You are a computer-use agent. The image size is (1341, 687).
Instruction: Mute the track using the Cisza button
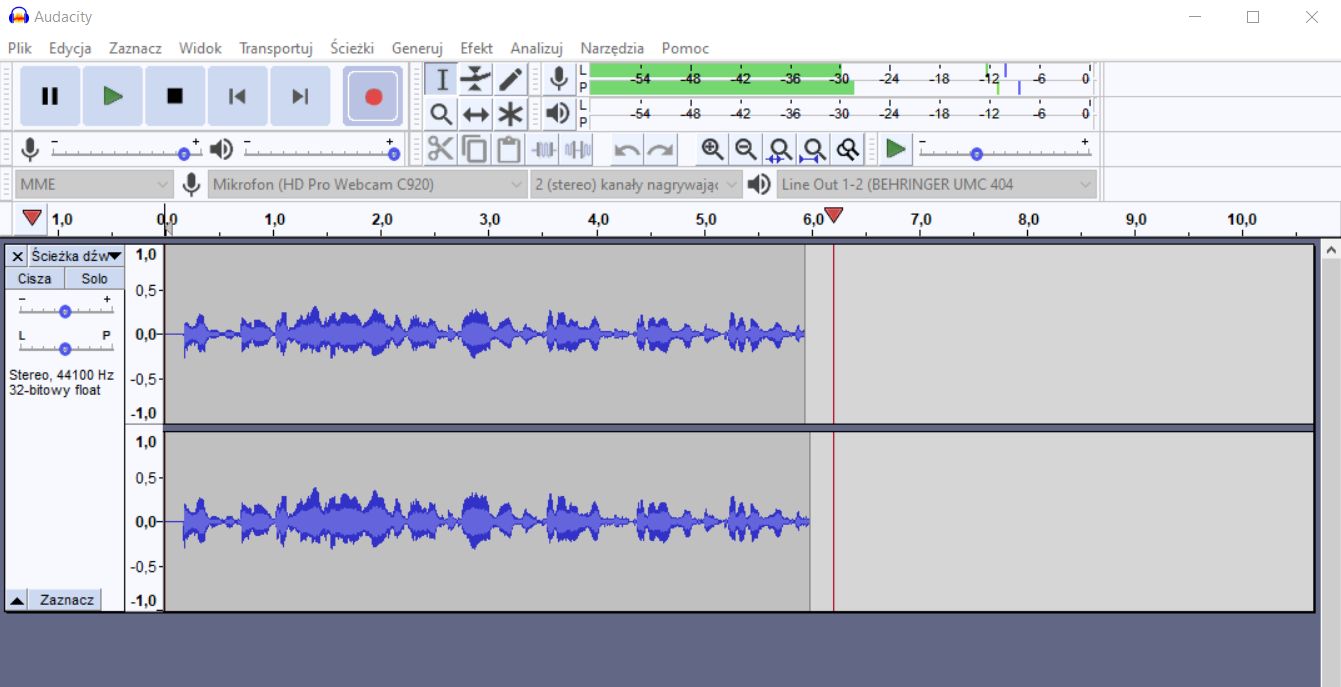click(35, 278)
